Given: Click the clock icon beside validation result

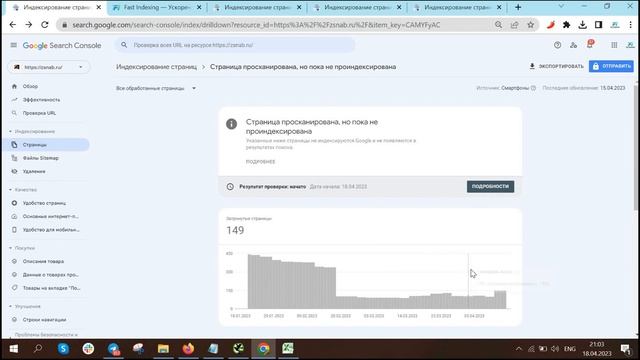Looking at the screenshot, I should point(230,187).
